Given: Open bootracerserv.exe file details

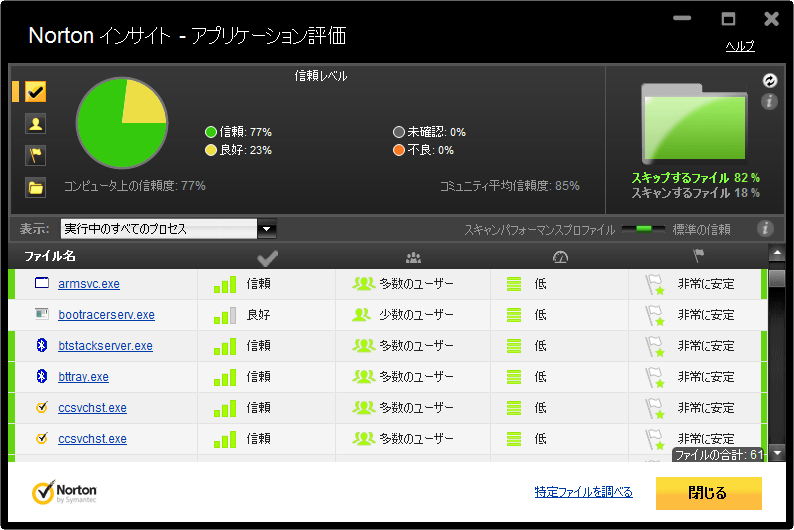Looking at the screenshot, I should point(106,315).
